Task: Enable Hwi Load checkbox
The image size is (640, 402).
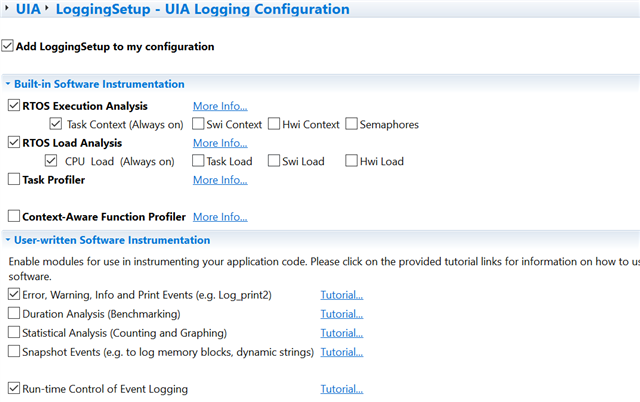Action: (x=352, y=161)
